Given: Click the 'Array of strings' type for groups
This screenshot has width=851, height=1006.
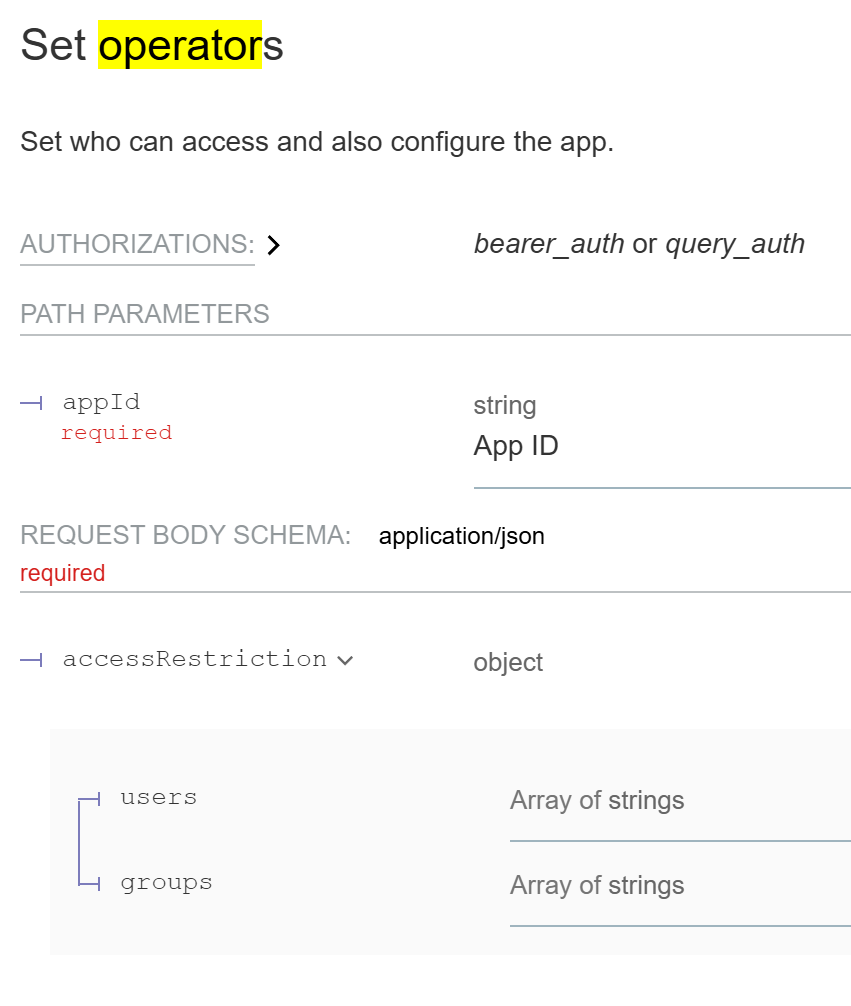Looking at the screenshot, I should [597, 885].
